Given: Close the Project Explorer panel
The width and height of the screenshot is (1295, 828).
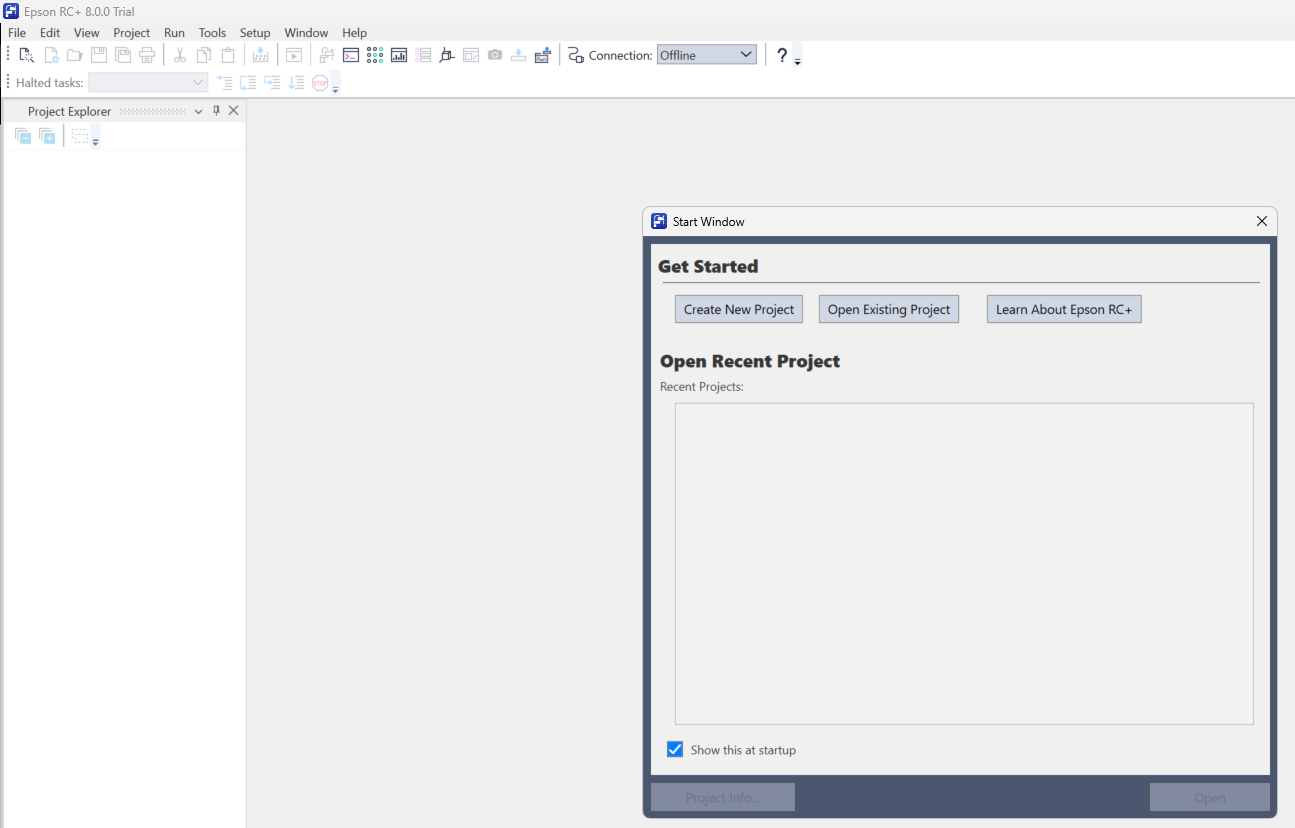Looking at the screenshot, I should [x=234, y=111].
